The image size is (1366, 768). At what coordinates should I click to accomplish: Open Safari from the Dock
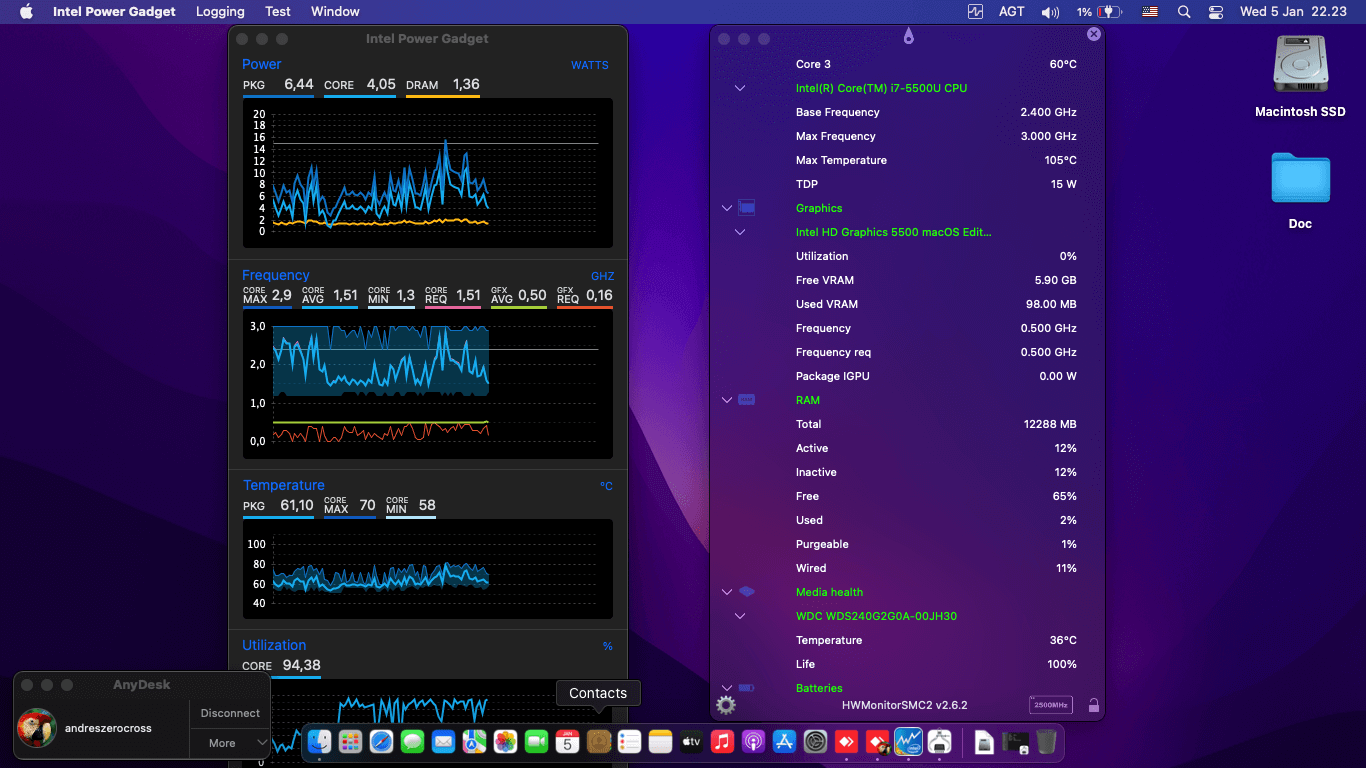[381, 742]
